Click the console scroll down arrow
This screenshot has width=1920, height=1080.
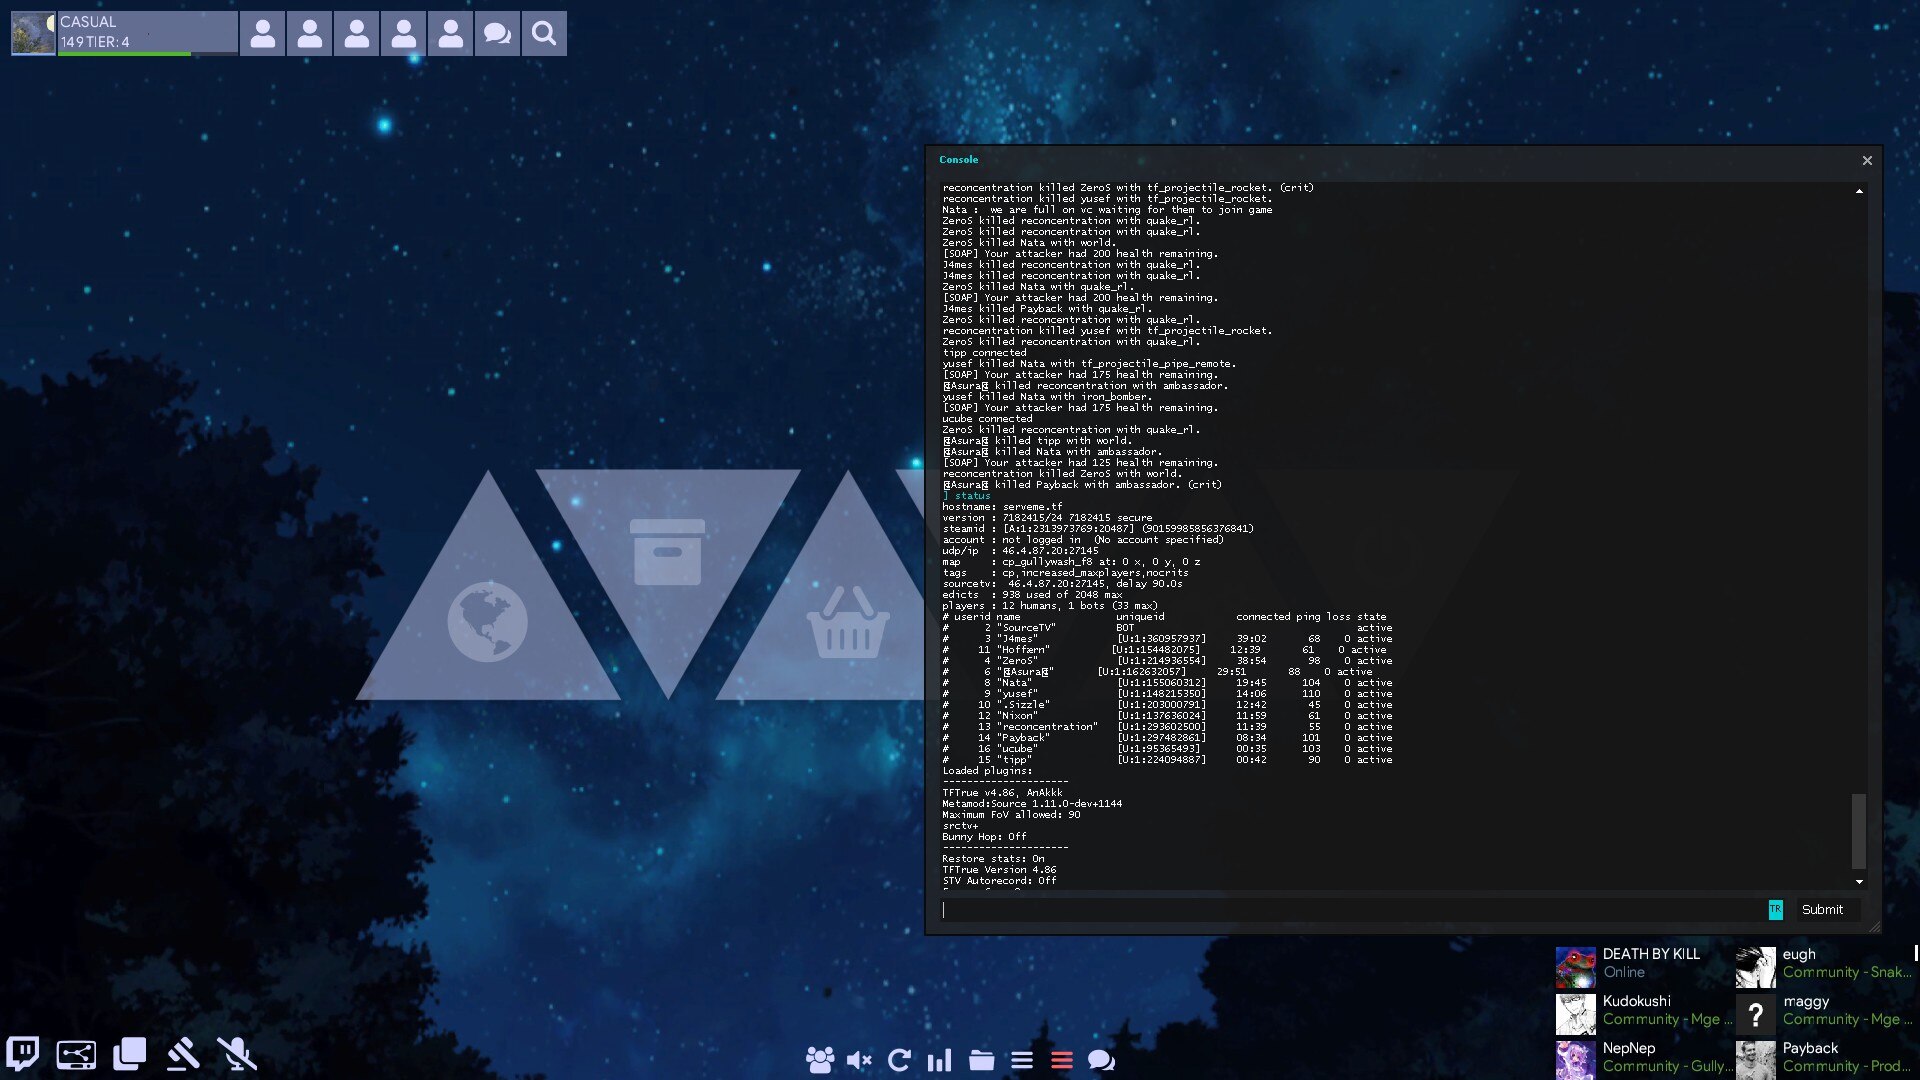[x=1859, y=882]
